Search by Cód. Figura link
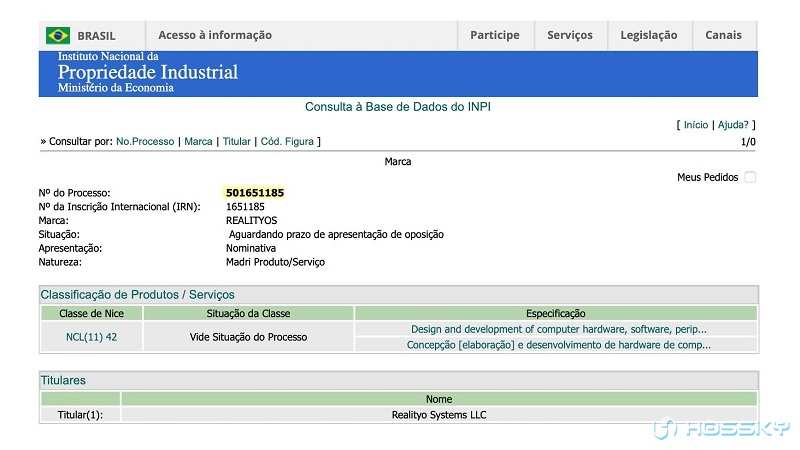The height and width of the screenshot is (450, 800). click(x=287, y=141)
